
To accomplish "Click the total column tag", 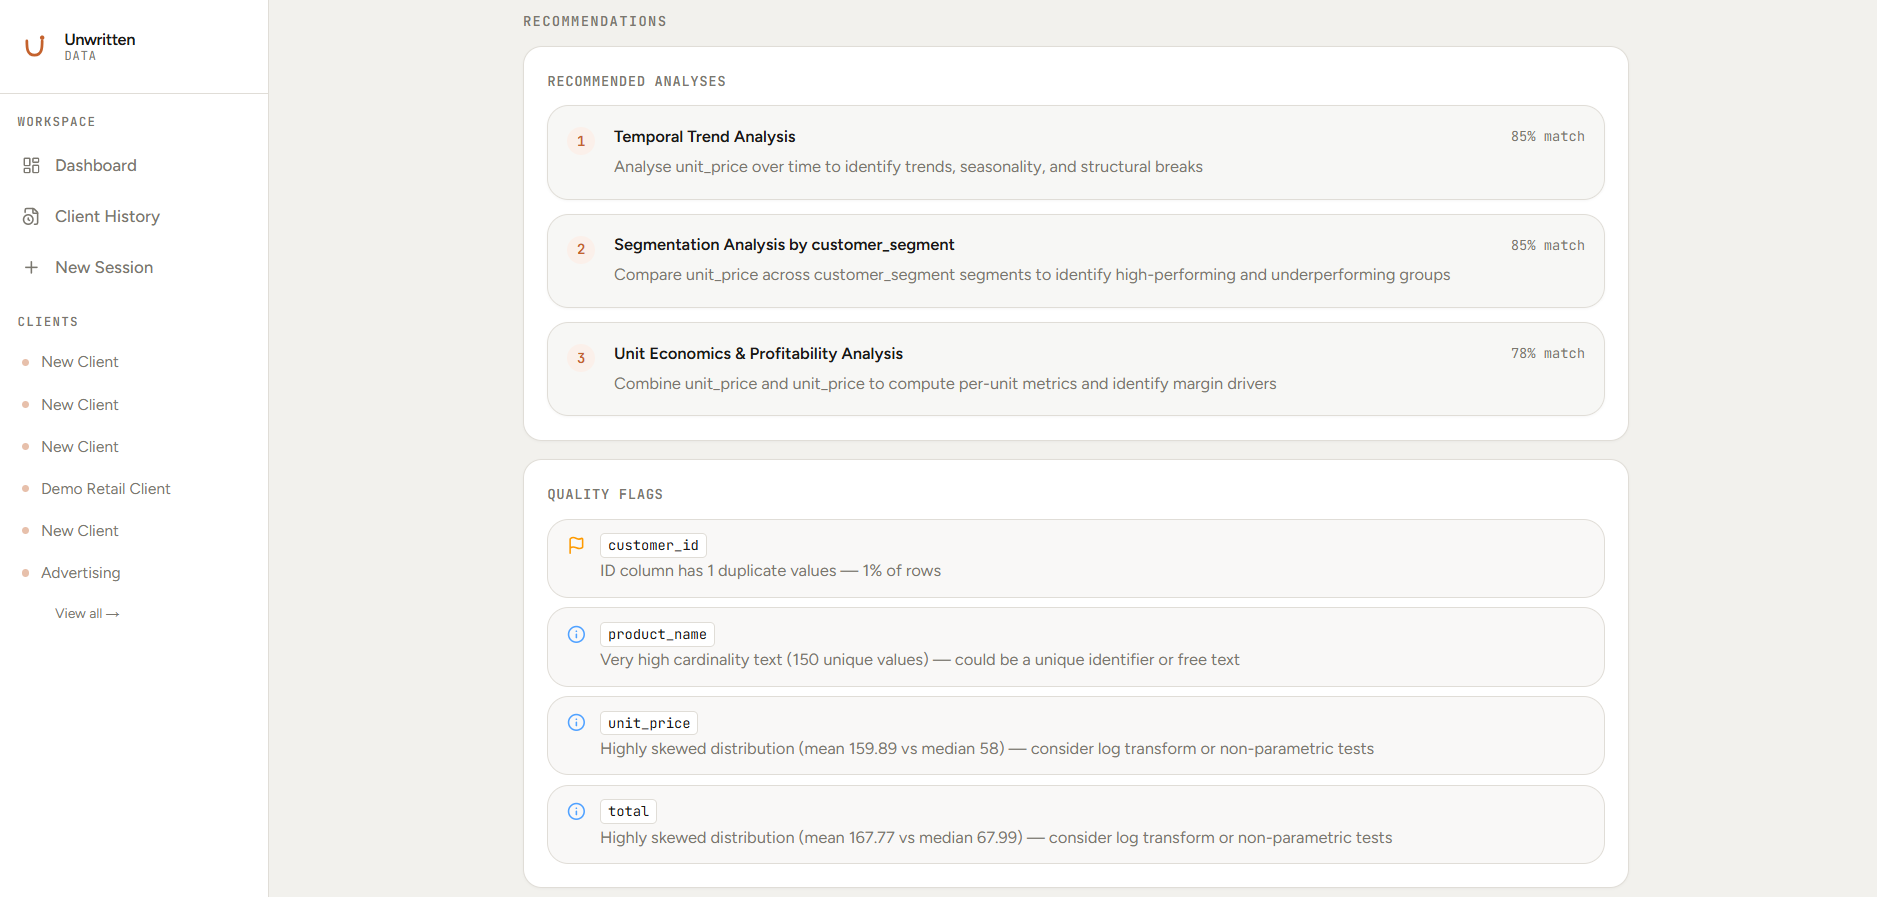I will point(628,811).
